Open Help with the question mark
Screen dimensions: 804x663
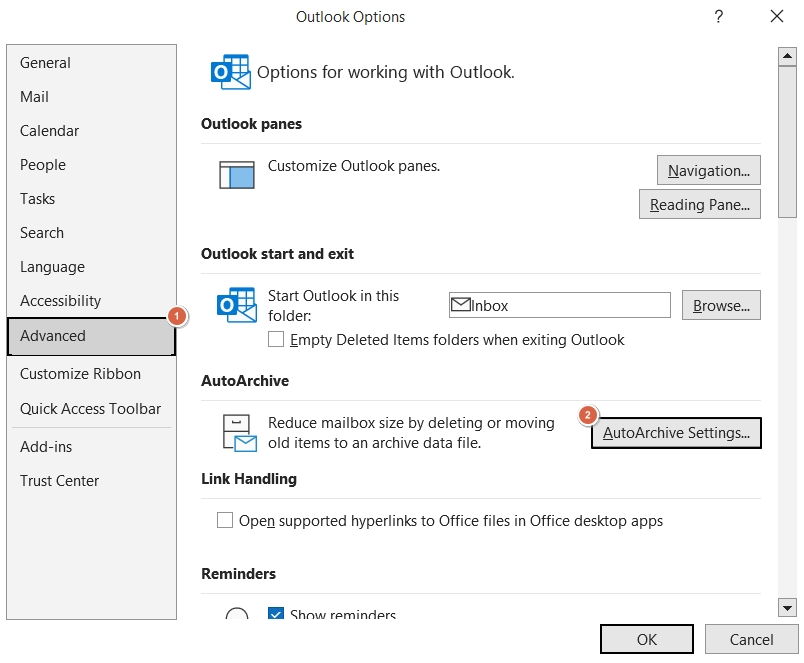click(x=718, y=16)
